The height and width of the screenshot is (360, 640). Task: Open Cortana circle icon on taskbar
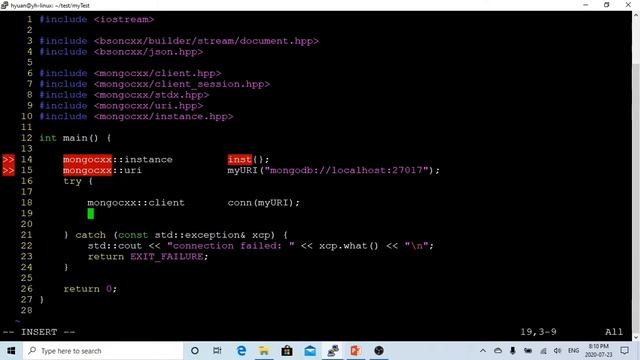coord(195,351)
